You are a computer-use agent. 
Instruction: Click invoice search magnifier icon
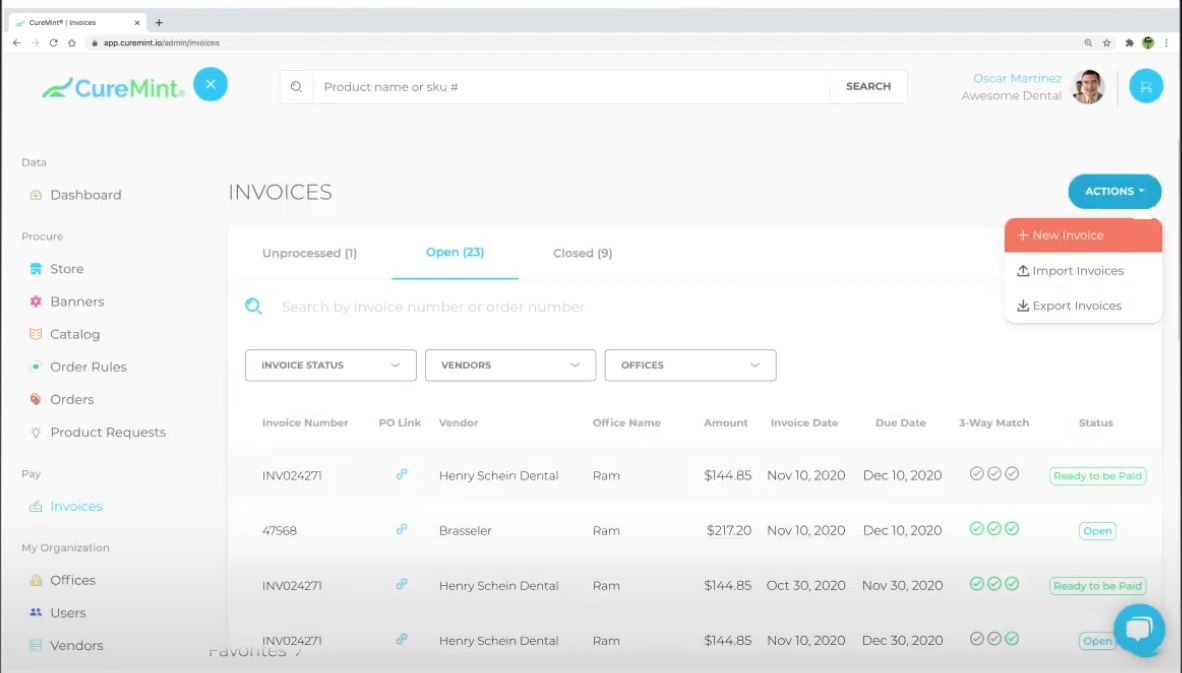253,306
